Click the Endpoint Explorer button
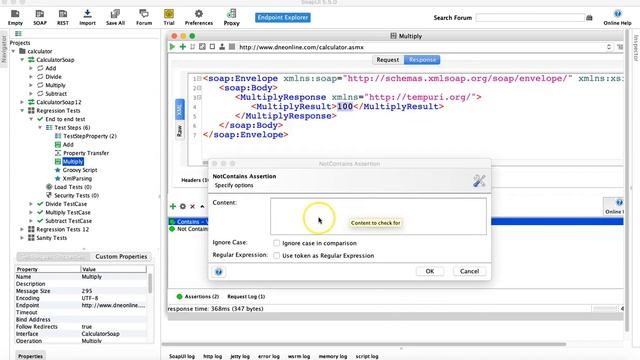The width and height of the screenshot is (640, 360). tap(282, 18)
